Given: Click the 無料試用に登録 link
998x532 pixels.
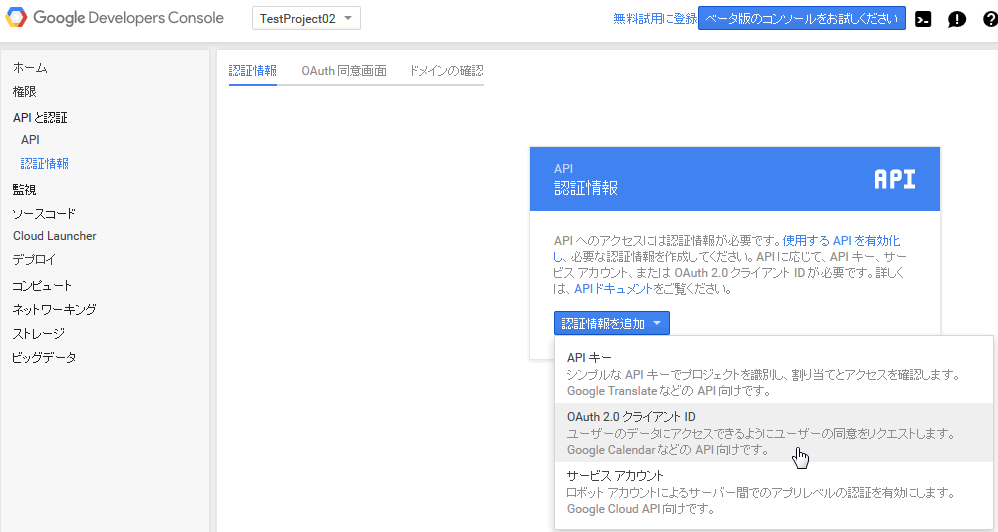Looking at the screenshot, I should pyautogui.click(x=655, y=19).
